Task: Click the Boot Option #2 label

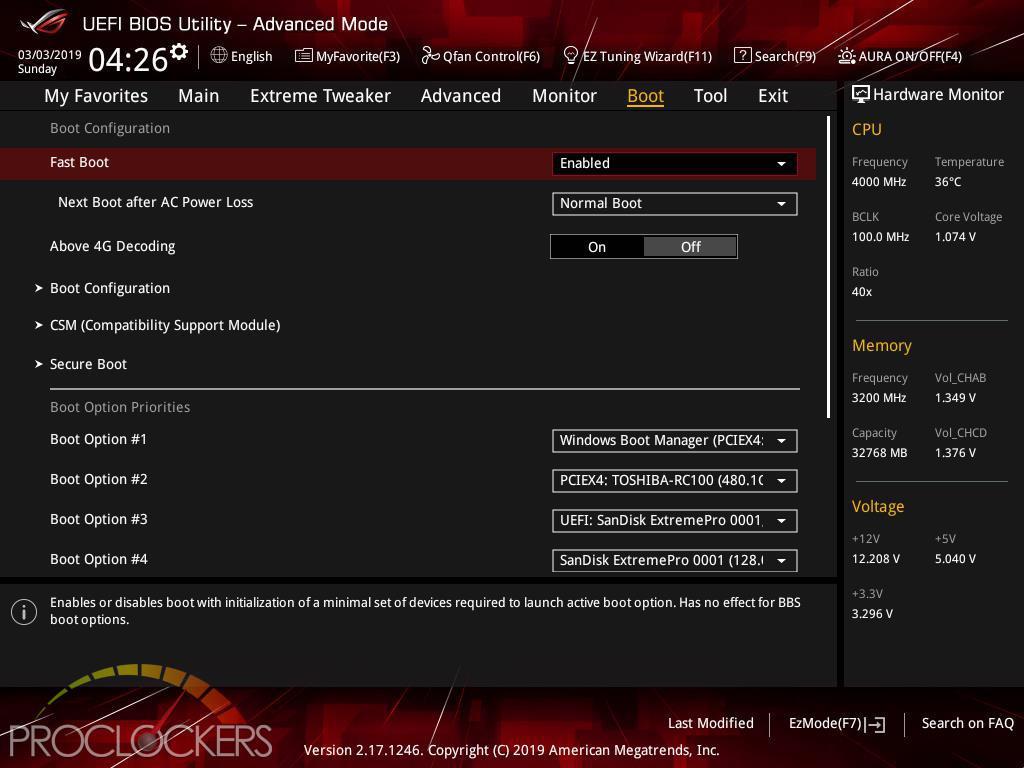Action: pos(99,479)
